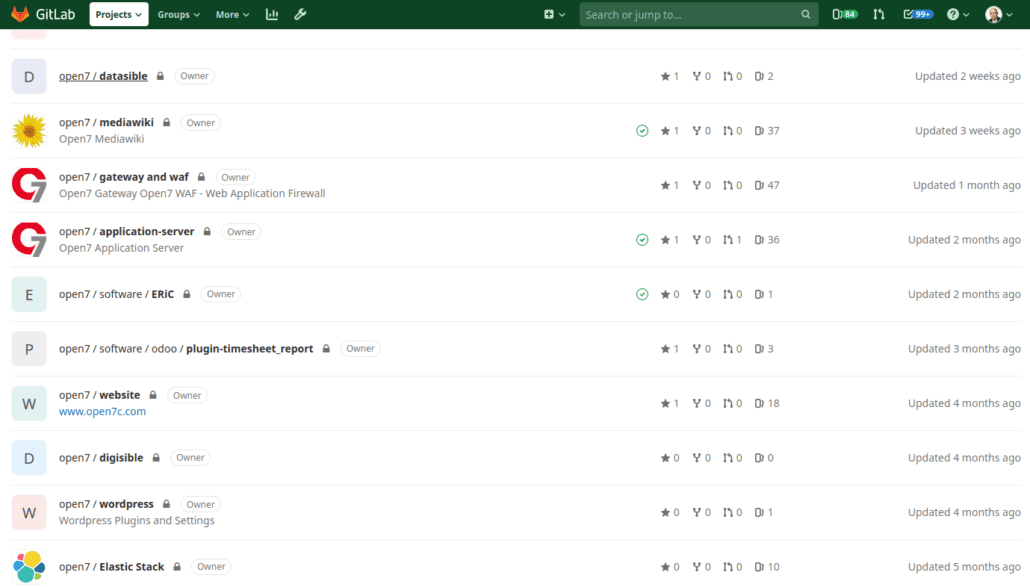Open the new item plus dropdown
1030x587 pixels.
pos(554,14)
